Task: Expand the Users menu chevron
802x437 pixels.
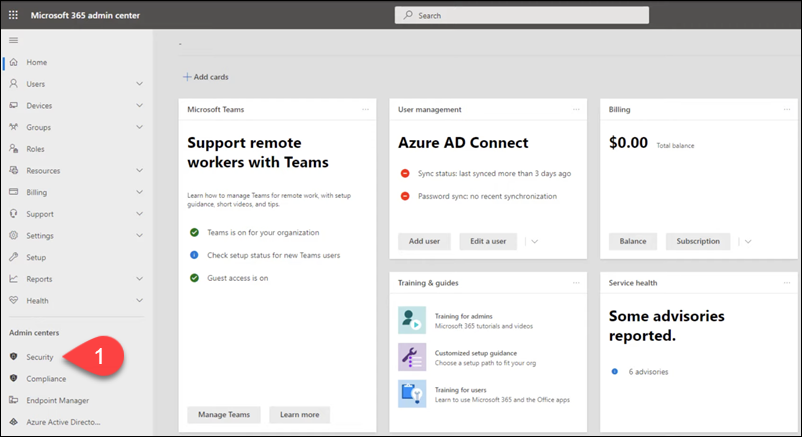Action: (139, 83)
